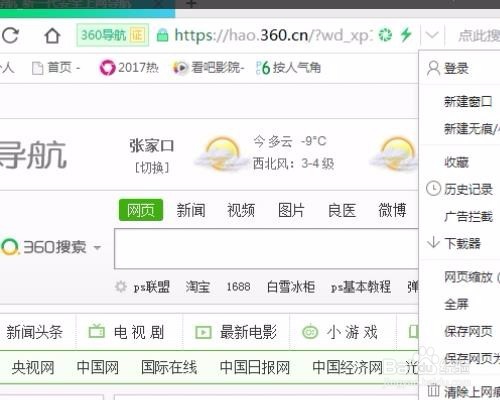Viewport: 500px width, 400px height.
Task: Open the 首页 bookmark
Action: point(56,68)
